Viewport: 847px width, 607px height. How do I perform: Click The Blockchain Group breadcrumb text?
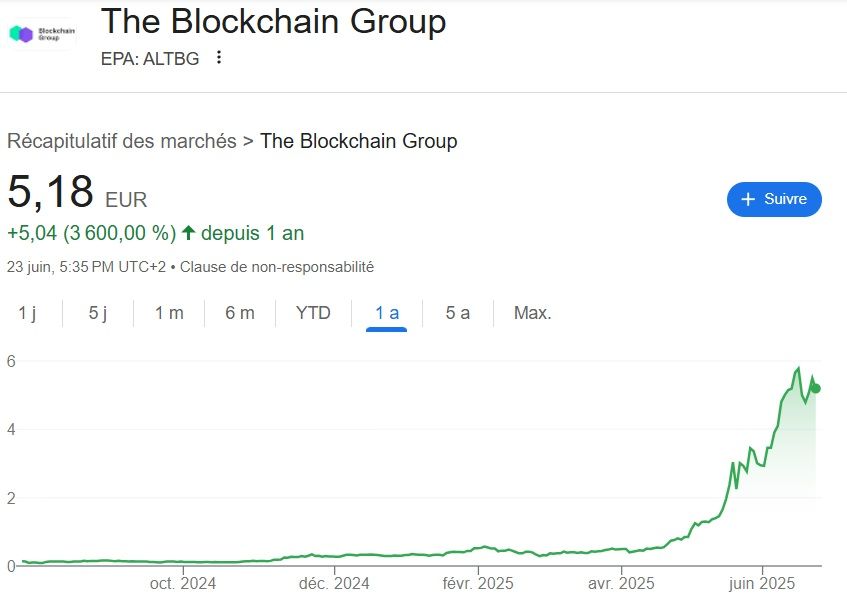click(358, 141)
